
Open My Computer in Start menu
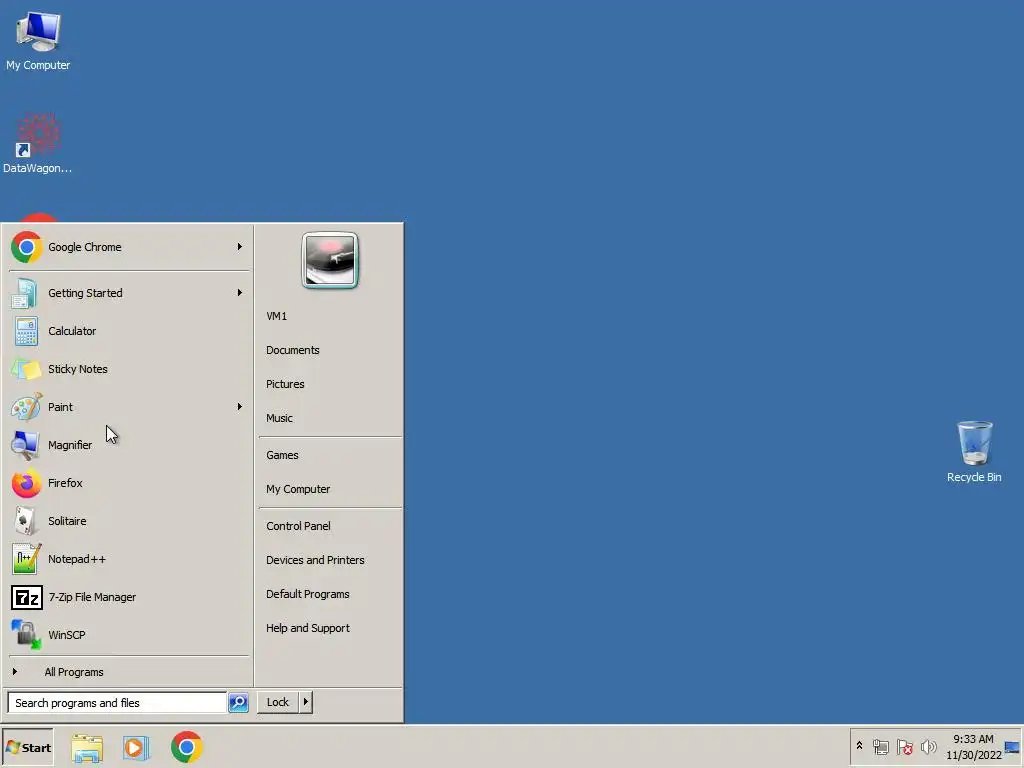pos(298,489)
